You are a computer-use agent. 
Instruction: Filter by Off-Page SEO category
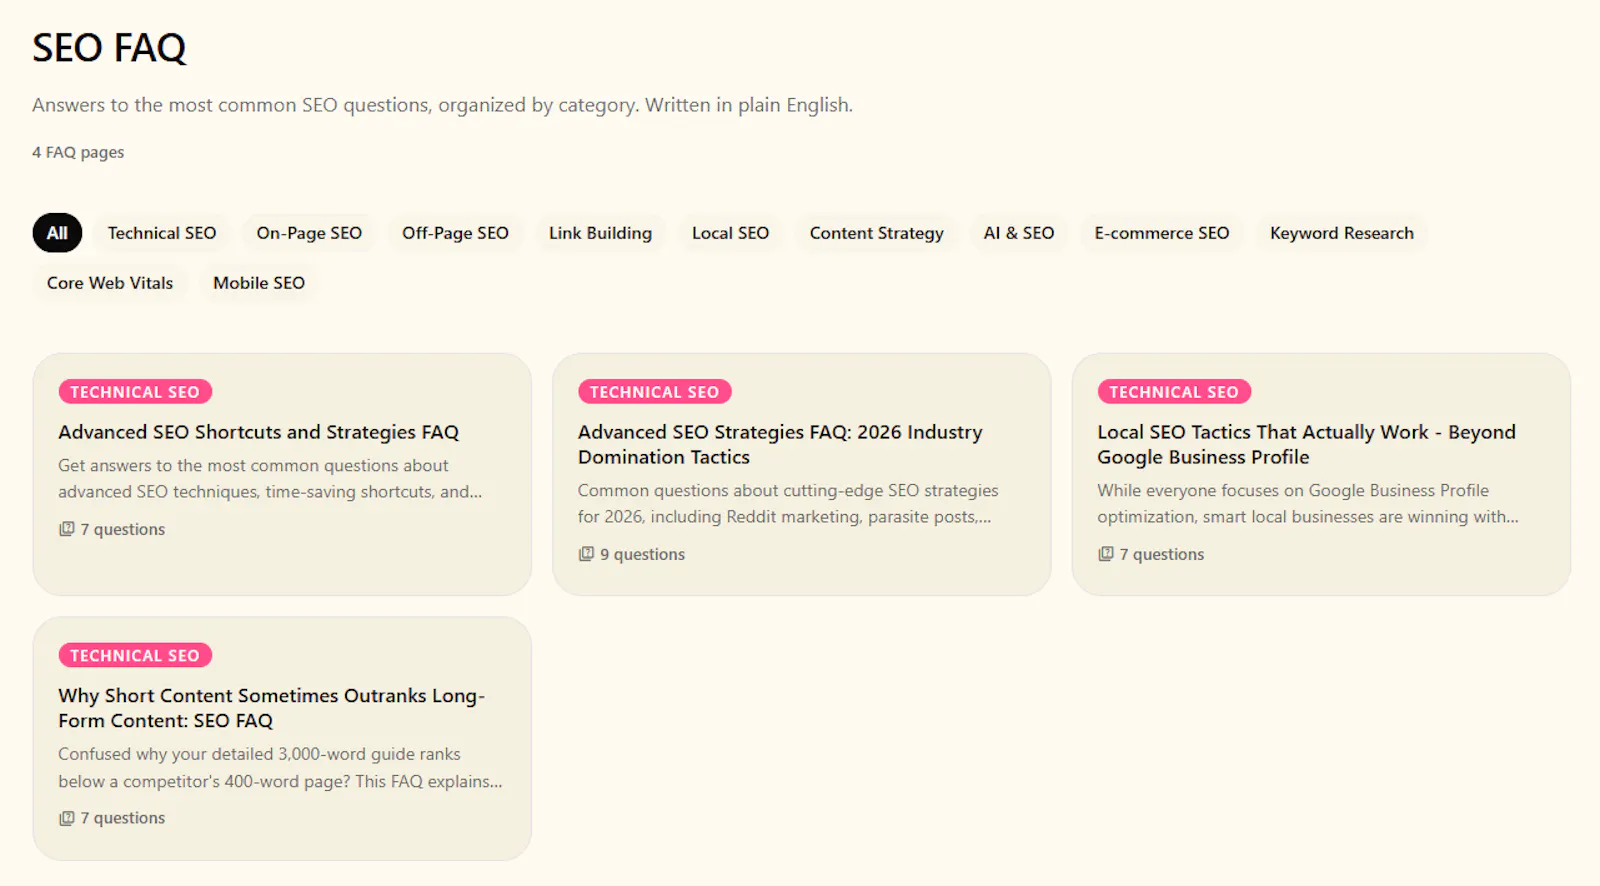point(455,233)
